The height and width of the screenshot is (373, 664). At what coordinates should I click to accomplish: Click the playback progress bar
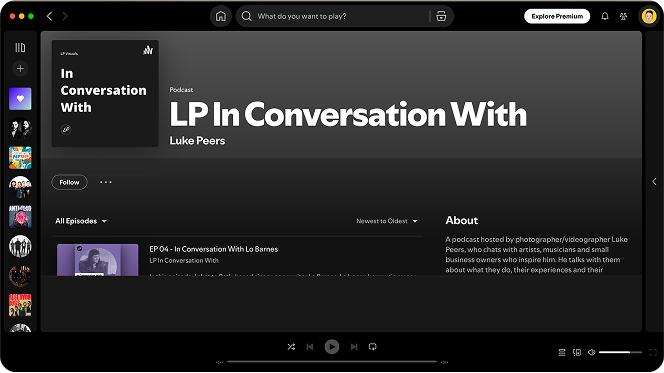(332, 362)
